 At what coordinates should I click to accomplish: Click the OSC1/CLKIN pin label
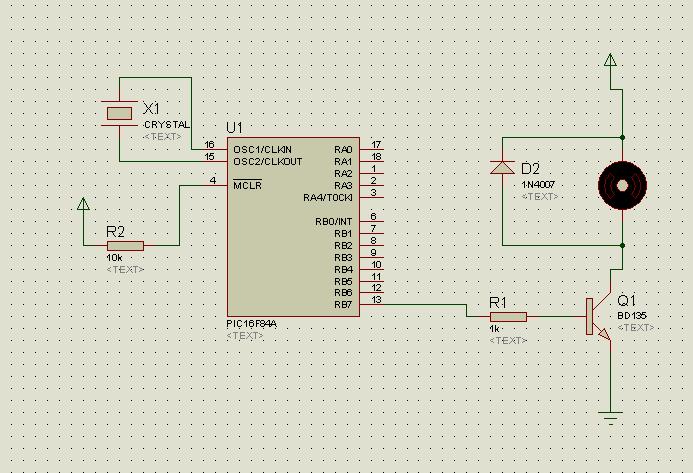pyautogui.click(x=263, y=149)
